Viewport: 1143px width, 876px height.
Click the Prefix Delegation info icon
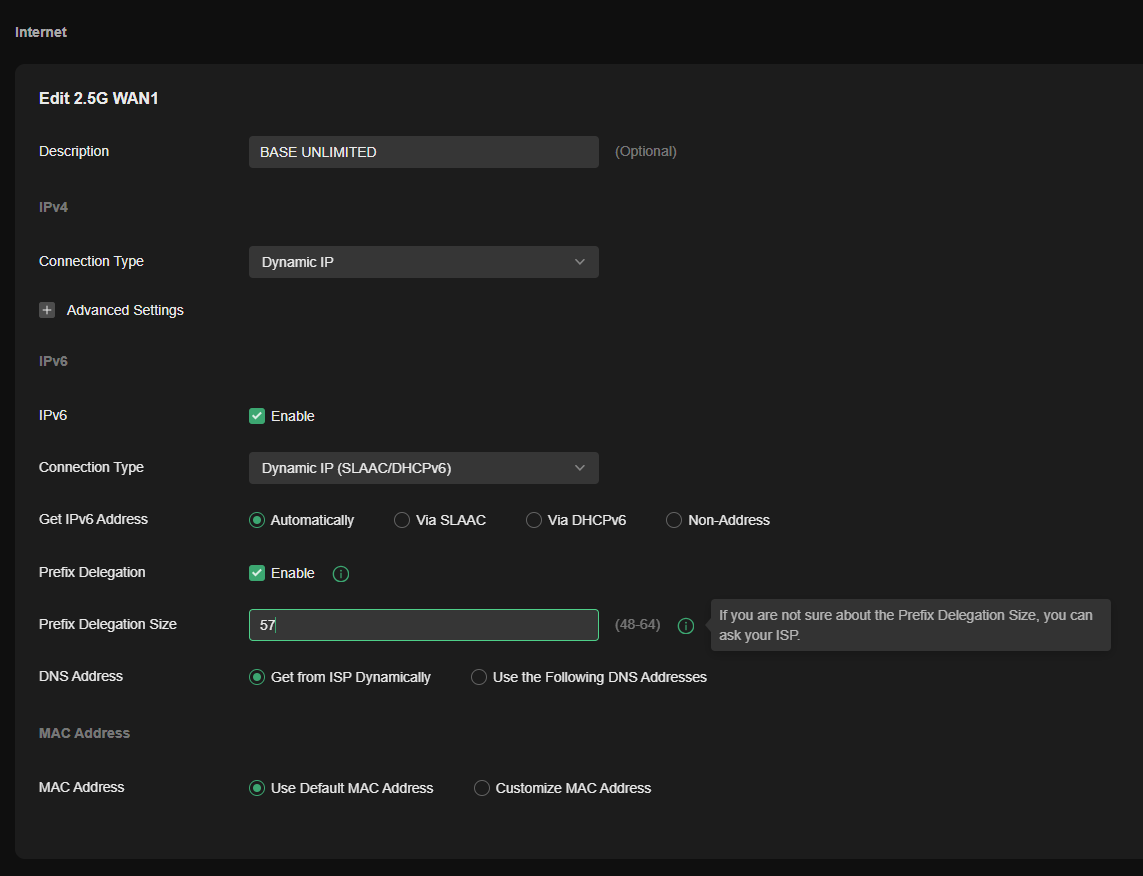coord(340,574)
